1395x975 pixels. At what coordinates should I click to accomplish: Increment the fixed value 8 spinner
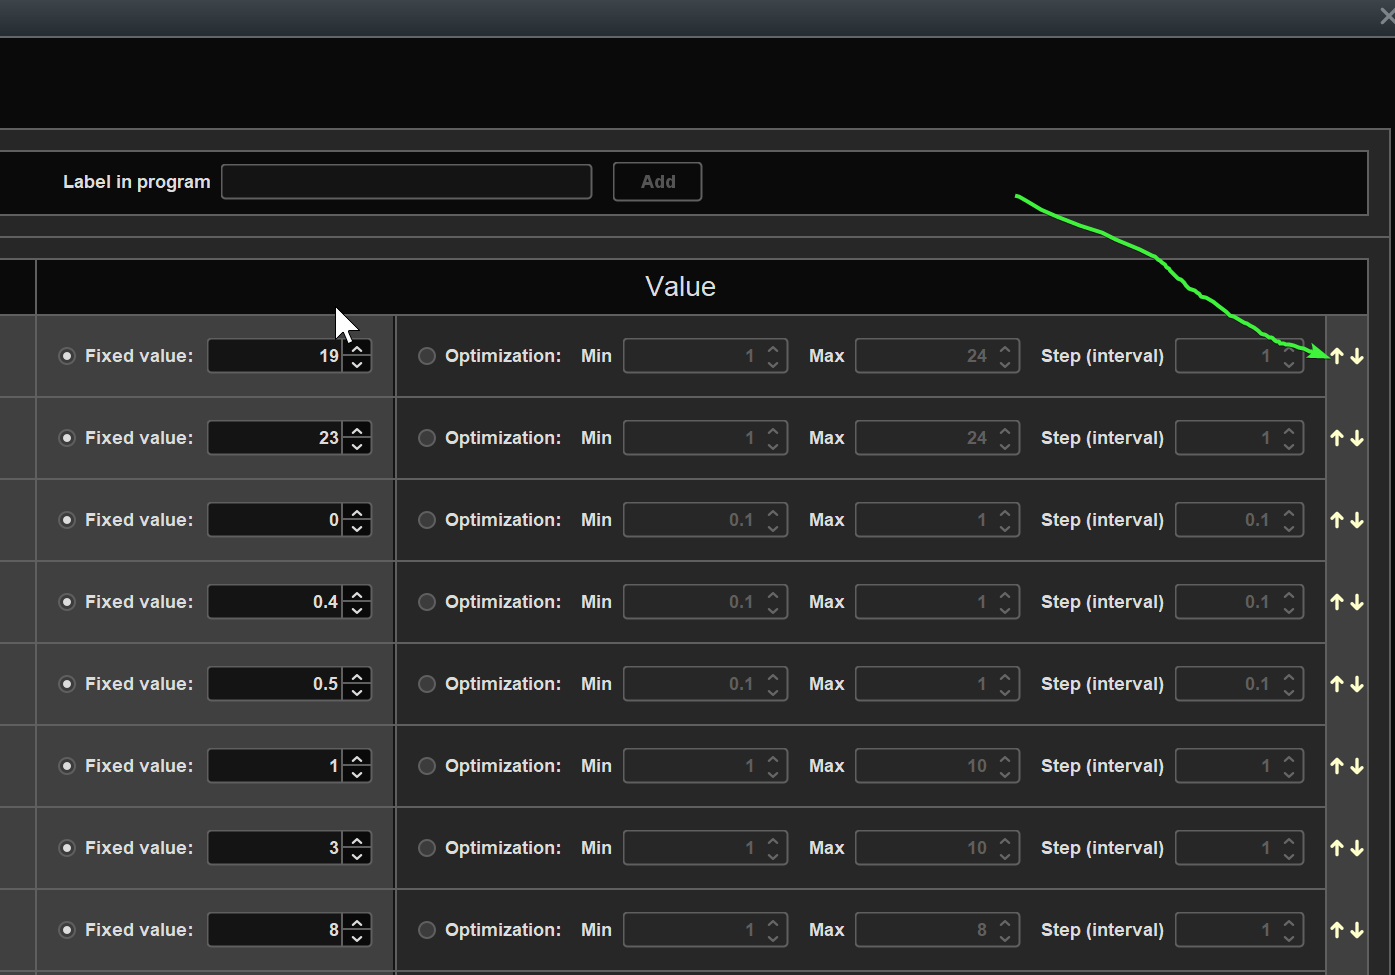[x=357, y=922]
